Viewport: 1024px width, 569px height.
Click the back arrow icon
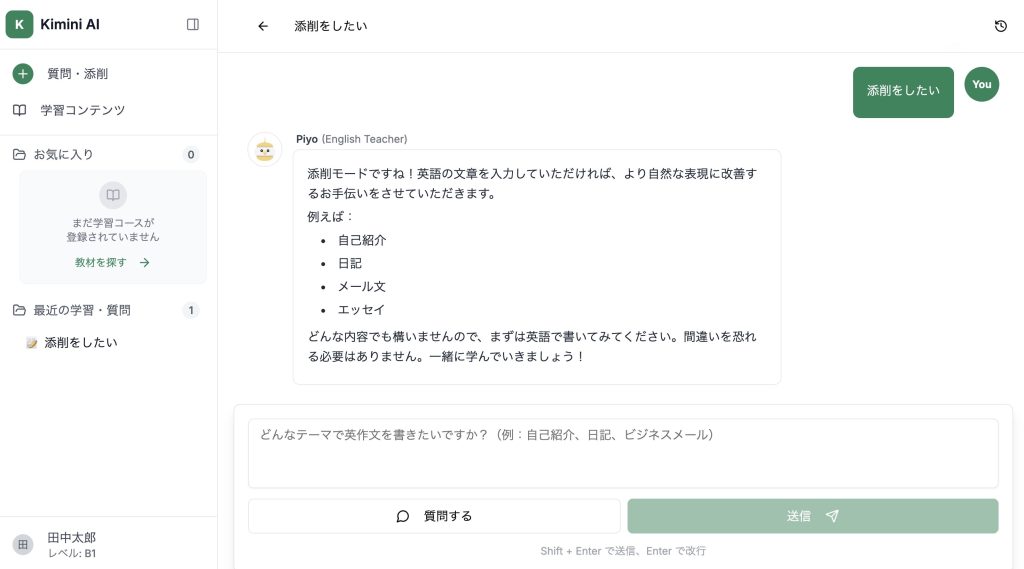263,26
